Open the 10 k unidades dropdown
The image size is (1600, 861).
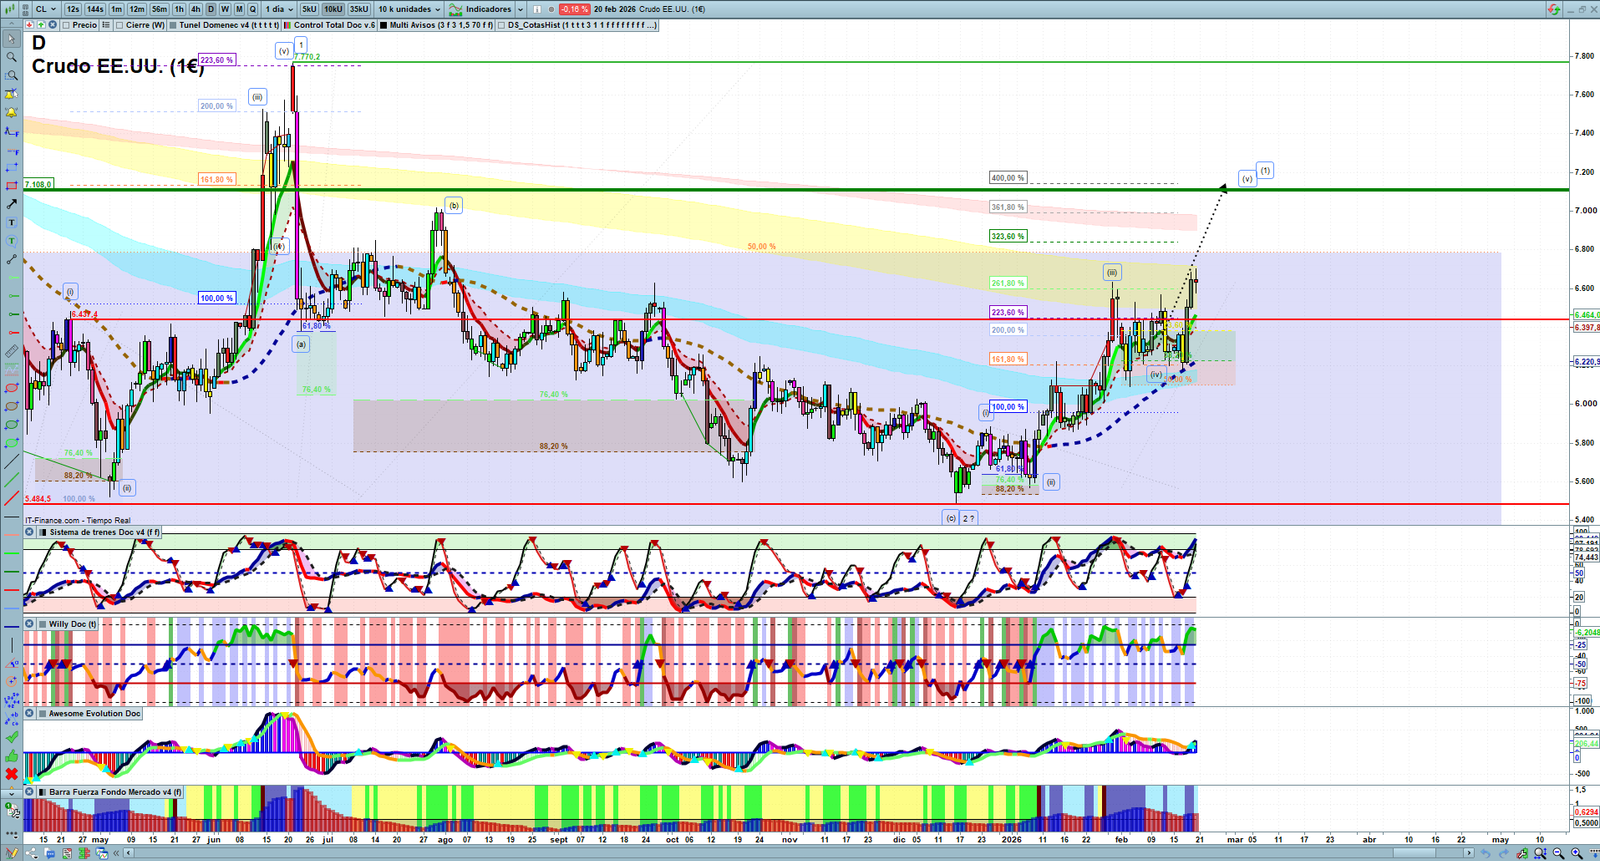coord(408,9)
